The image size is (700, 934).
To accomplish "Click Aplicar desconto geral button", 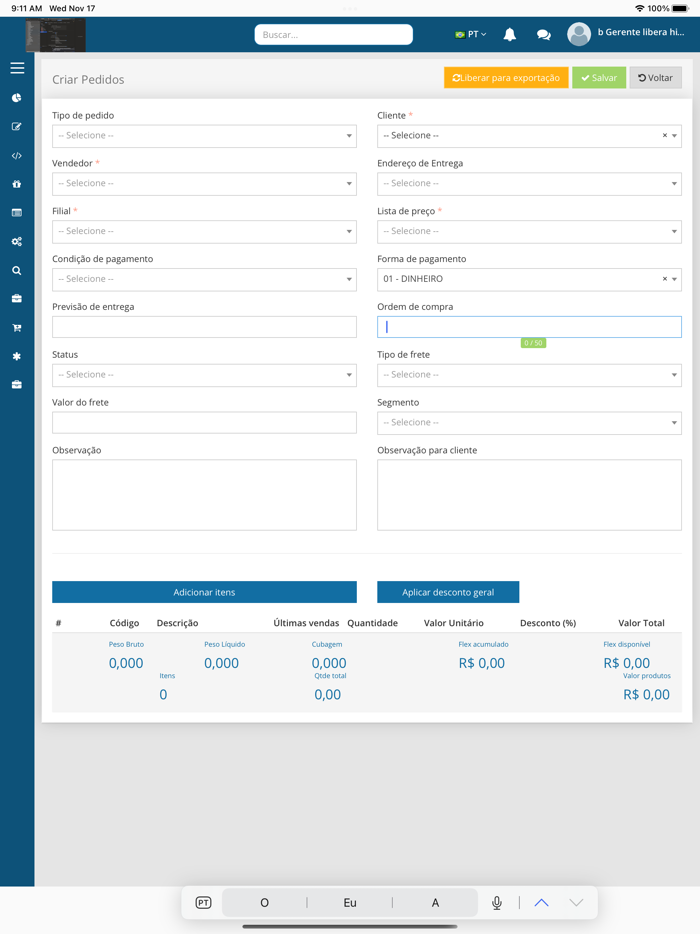I will coord(448,592).
